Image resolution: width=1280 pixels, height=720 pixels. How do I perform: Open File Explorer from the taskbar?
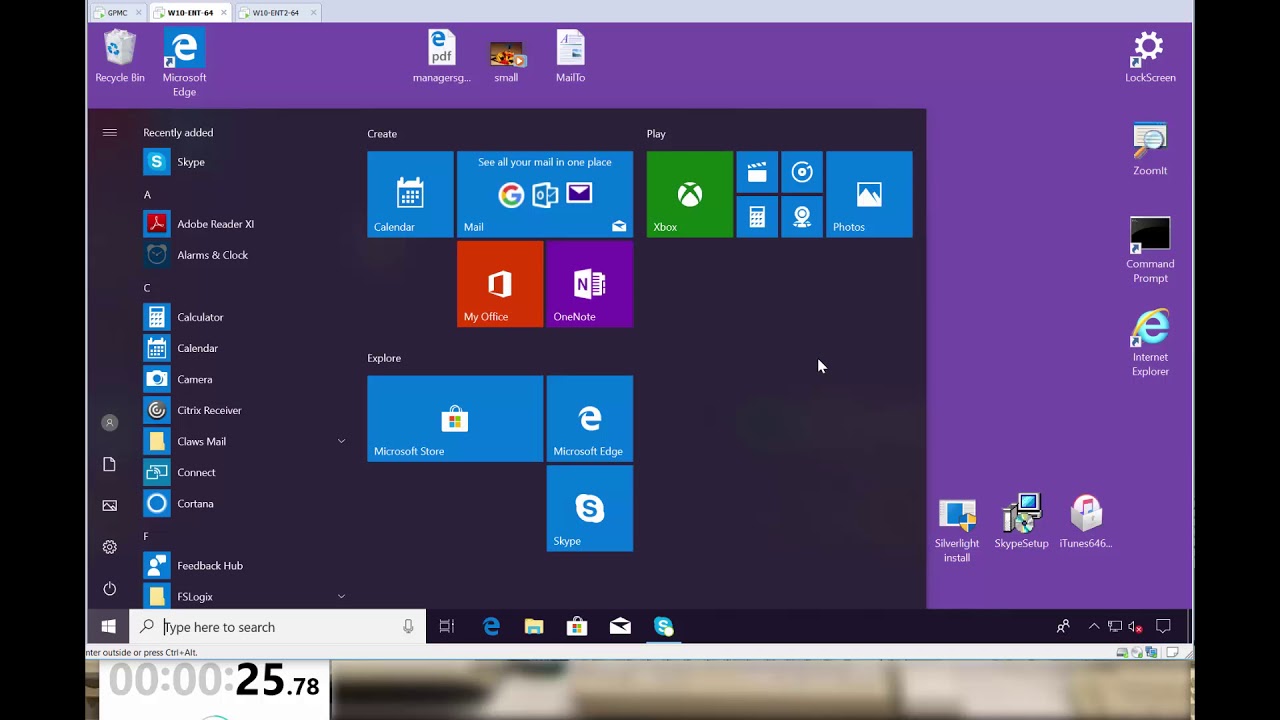click(534, 627)
